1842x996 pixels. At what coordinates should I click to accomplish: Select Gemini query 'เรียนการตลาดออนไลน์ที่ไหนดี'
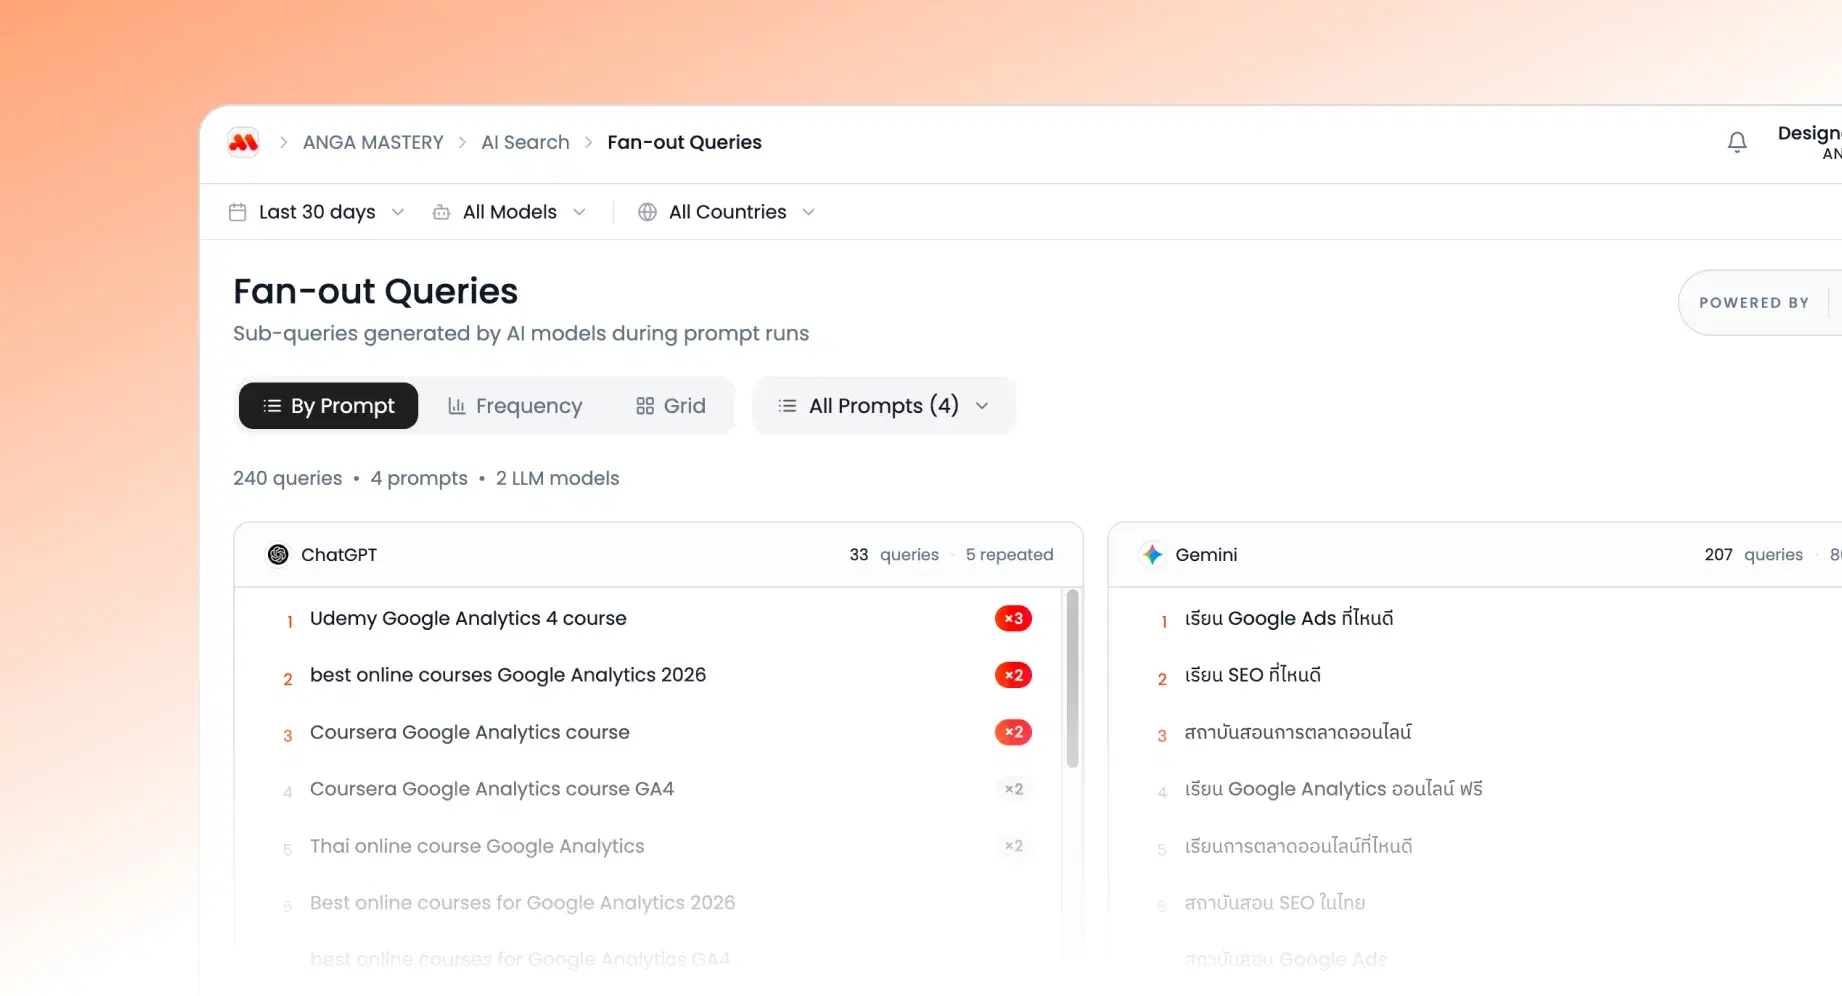pos(1299,846)
